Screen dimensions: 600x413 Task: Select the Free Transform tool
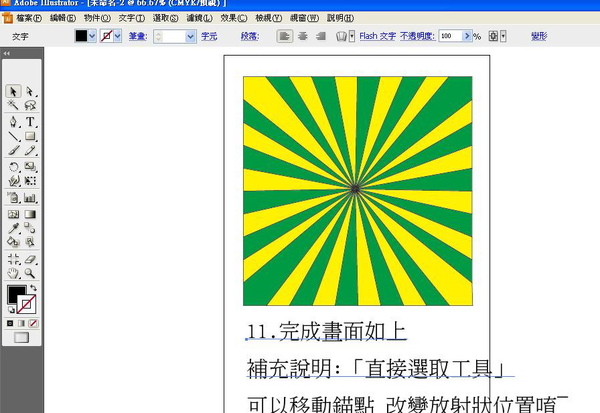[x=30, y=181]
